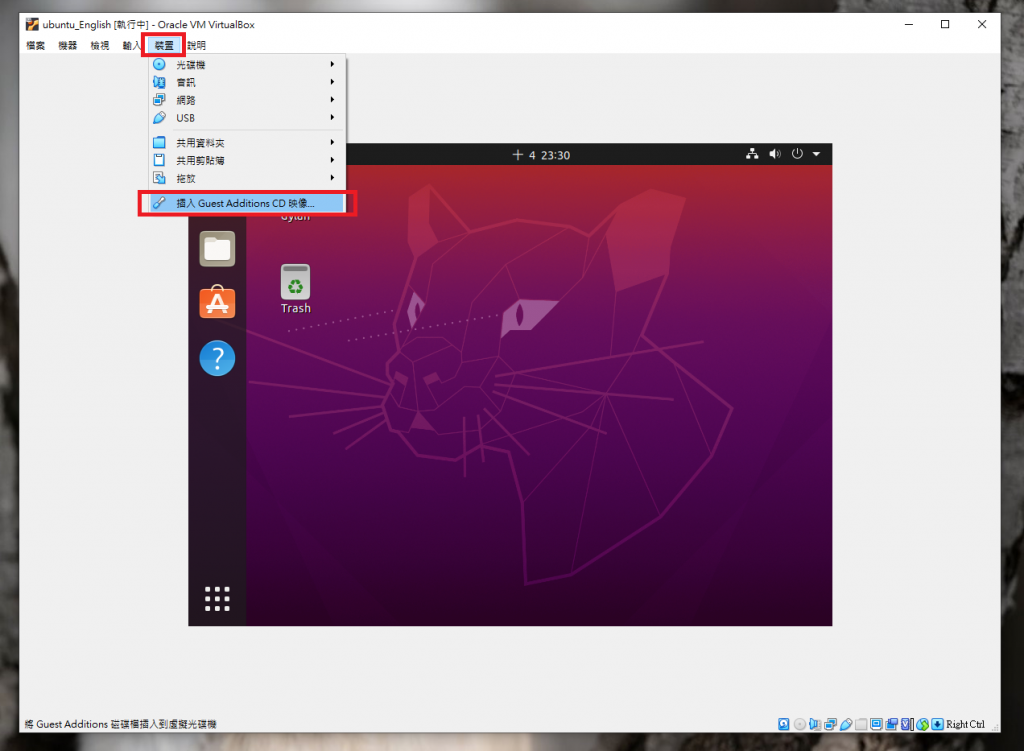Minimize the VirtualBox window
This screenshot has width=1024, height=751.
(x=908, y=24)
